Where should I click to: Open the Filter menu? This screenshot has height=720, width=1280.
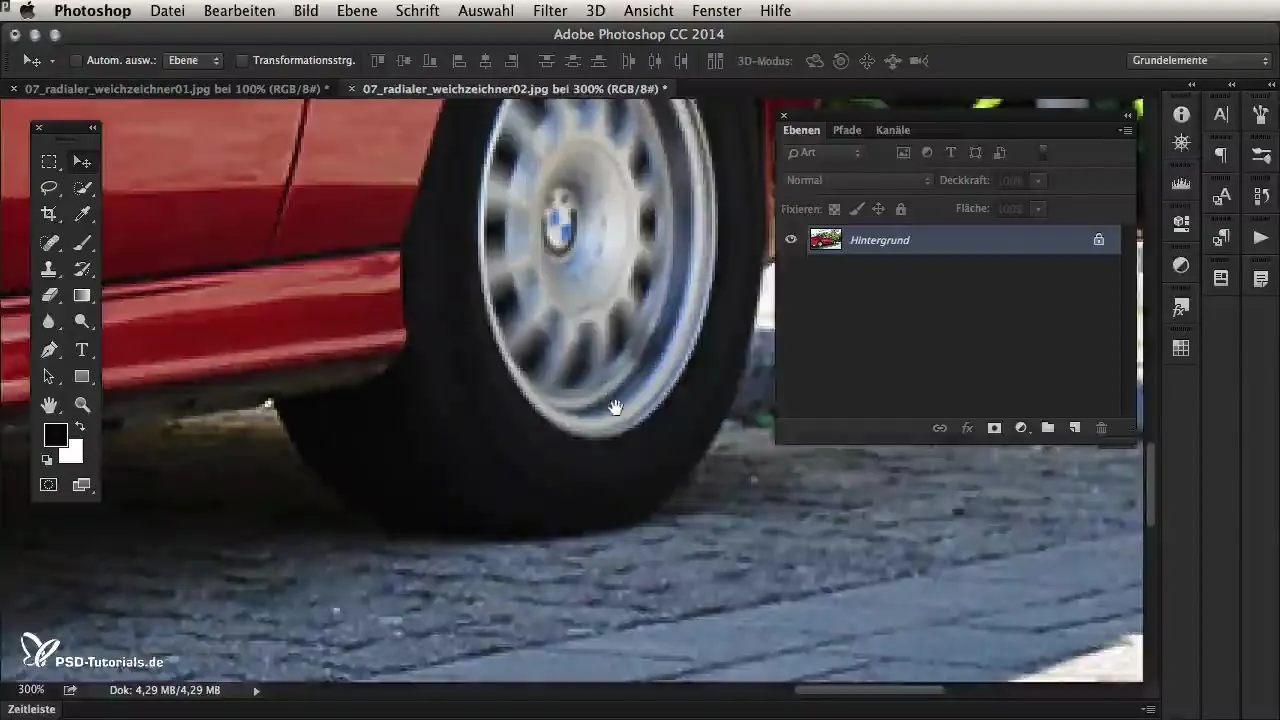550,11
